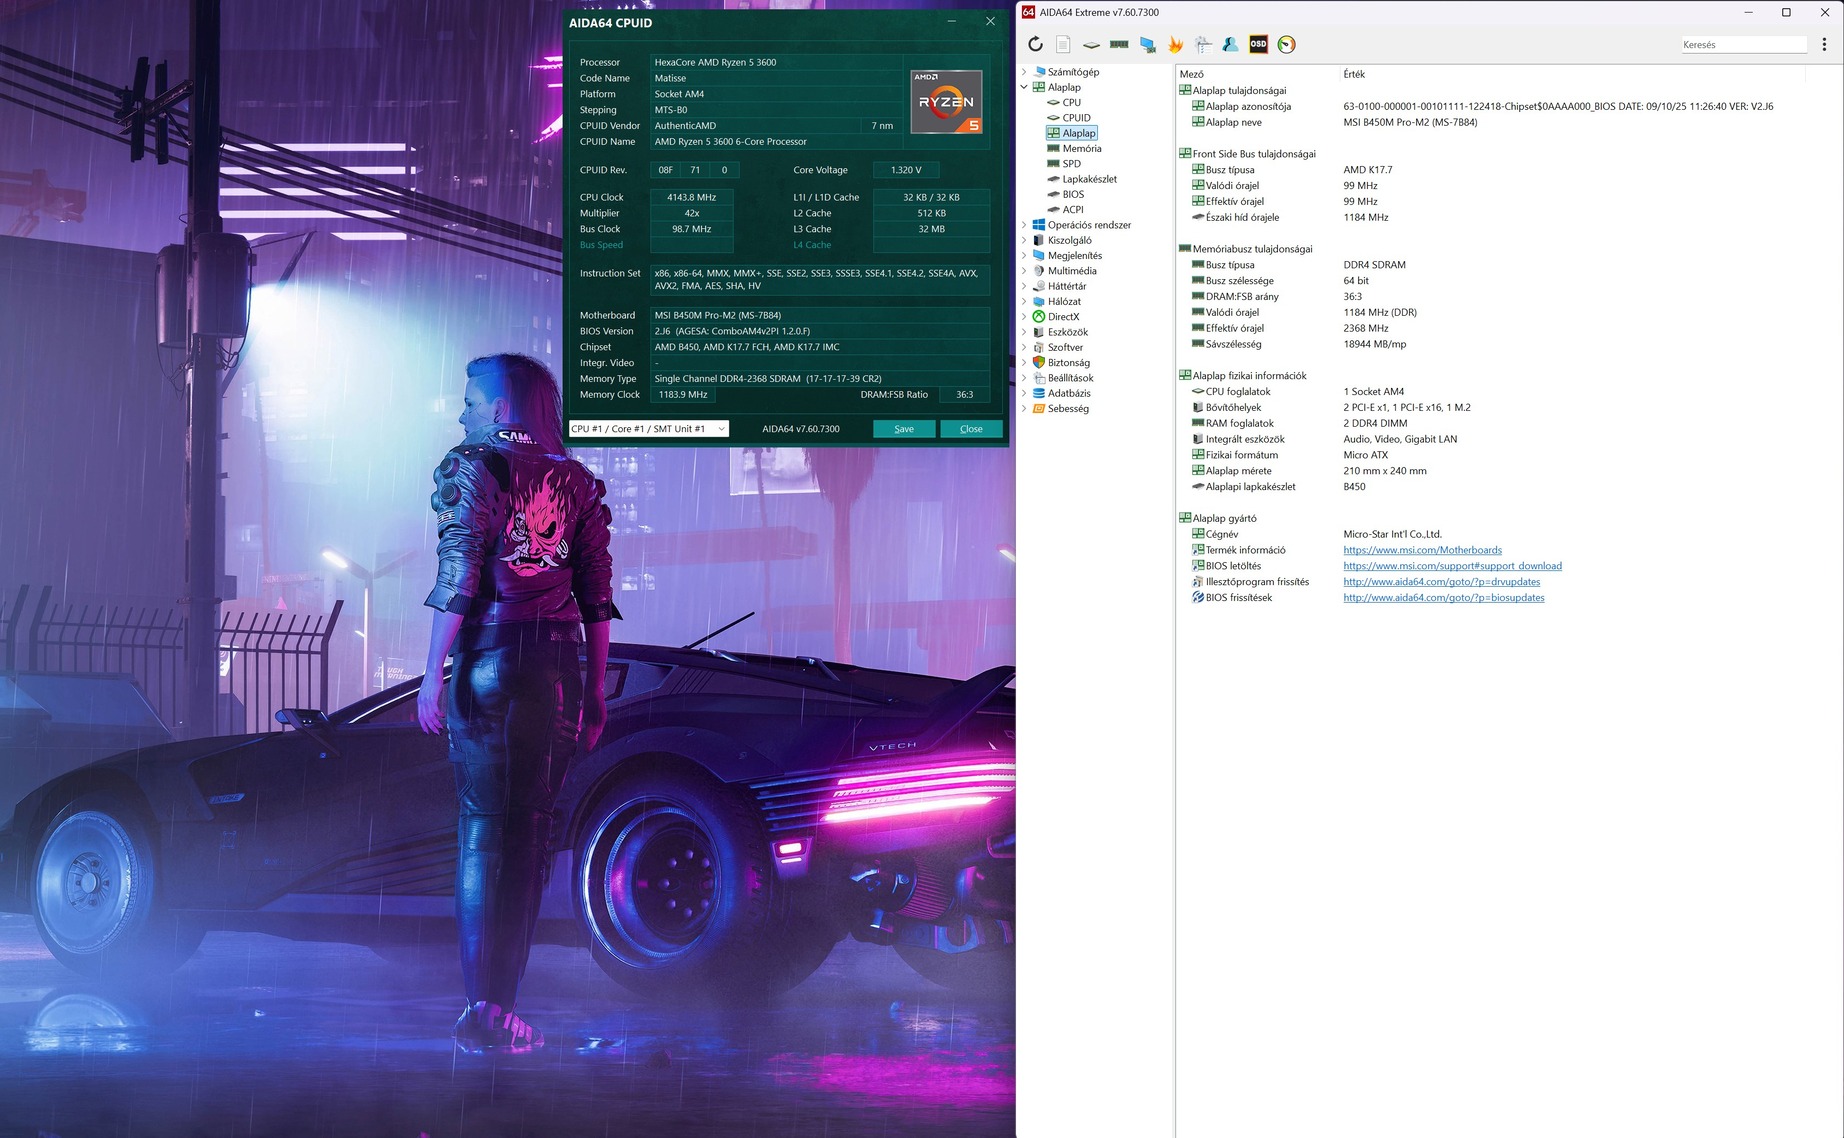This screenshot has width=1844, height=1138.
Task: Select ACPI in the sidebar tree
Action: pos(1073,210)
